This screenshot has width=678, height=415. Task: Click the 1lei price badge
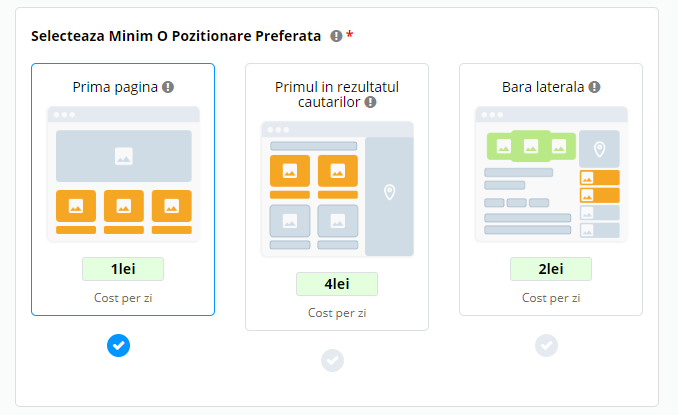(x=123, y=269)
